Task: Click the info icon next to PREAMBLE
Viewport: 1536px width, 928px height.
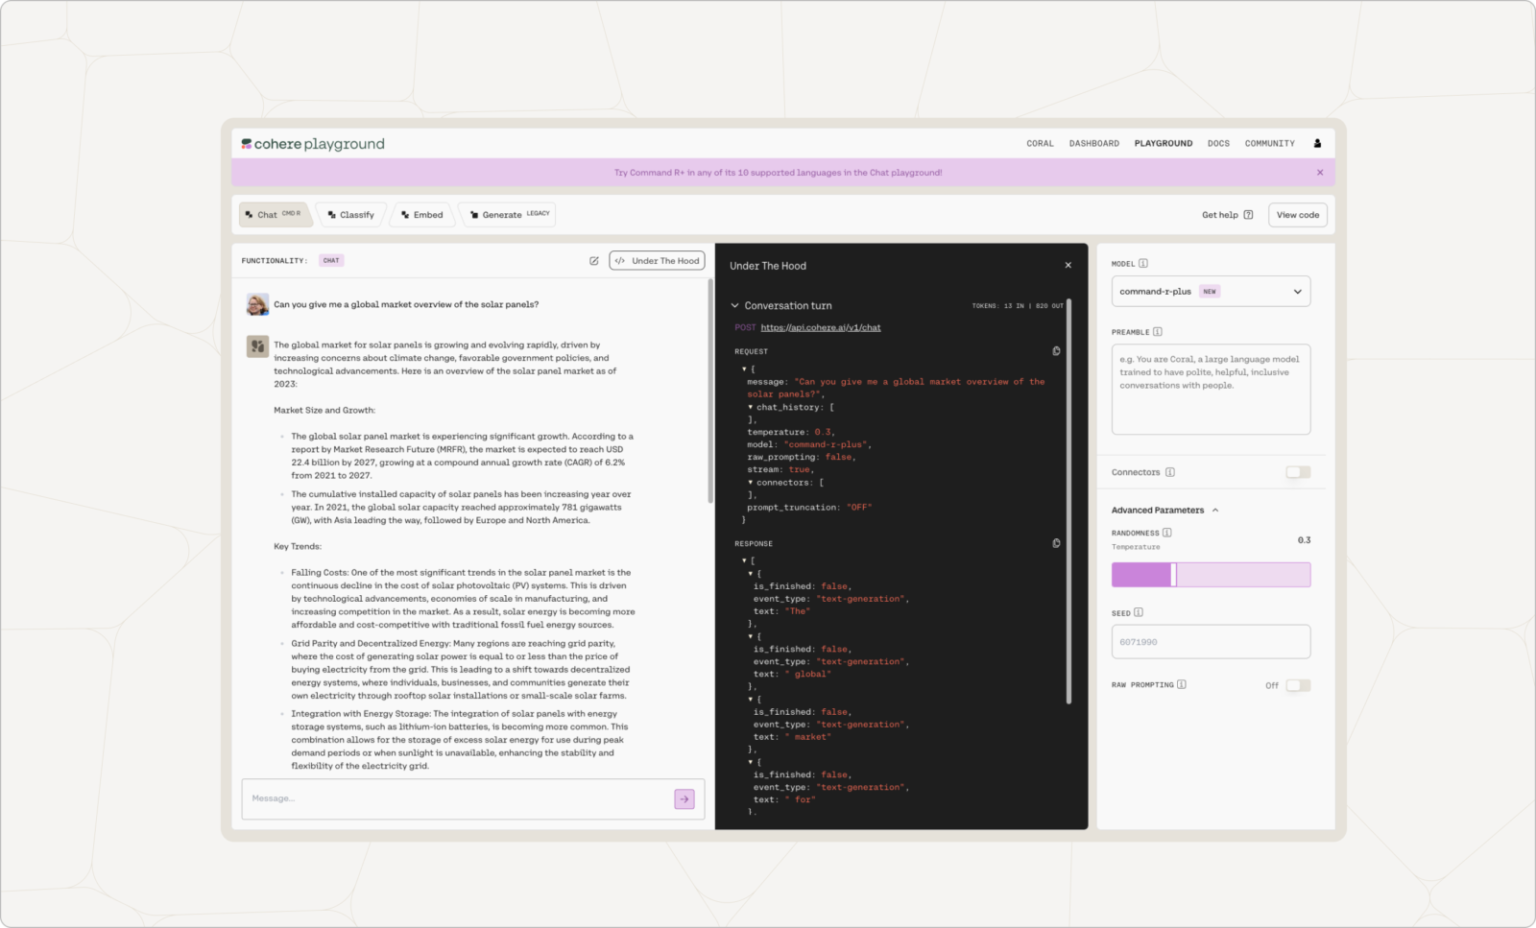Action: 1157,331
